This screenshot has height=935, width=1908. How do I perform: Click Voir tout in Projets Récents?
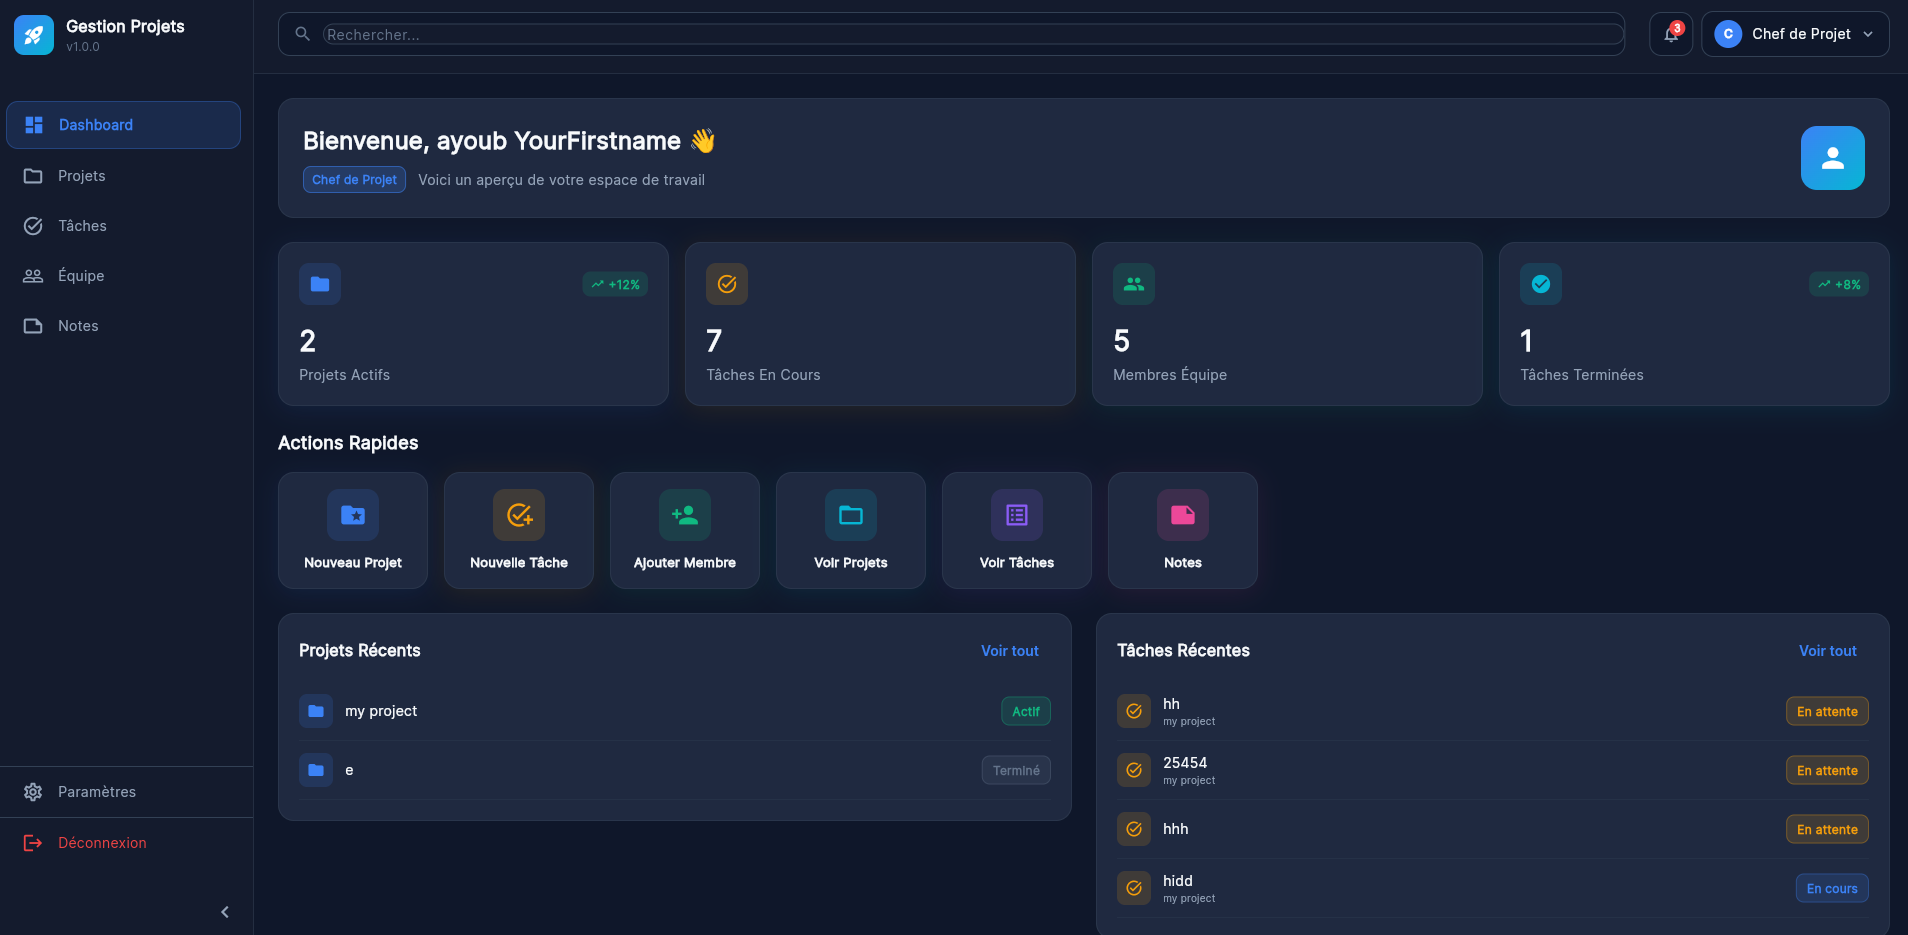pos(1009,650)
